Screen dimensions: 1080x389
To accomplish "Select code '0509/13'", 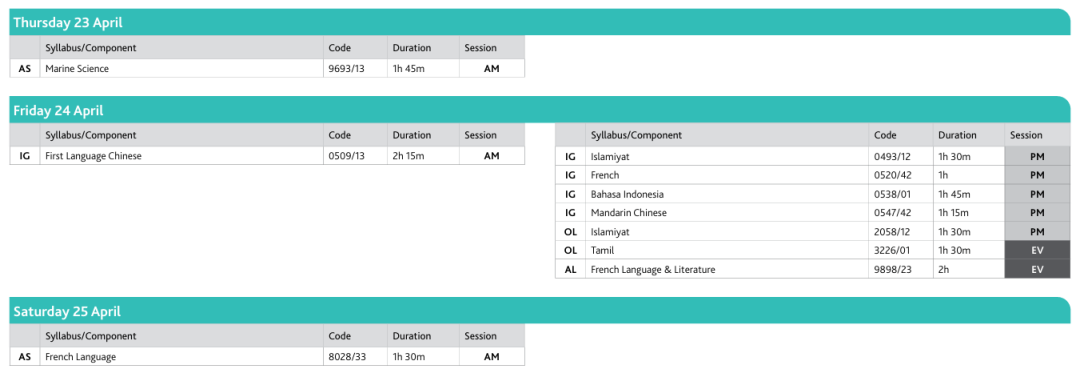I will (x=355, y=156).
